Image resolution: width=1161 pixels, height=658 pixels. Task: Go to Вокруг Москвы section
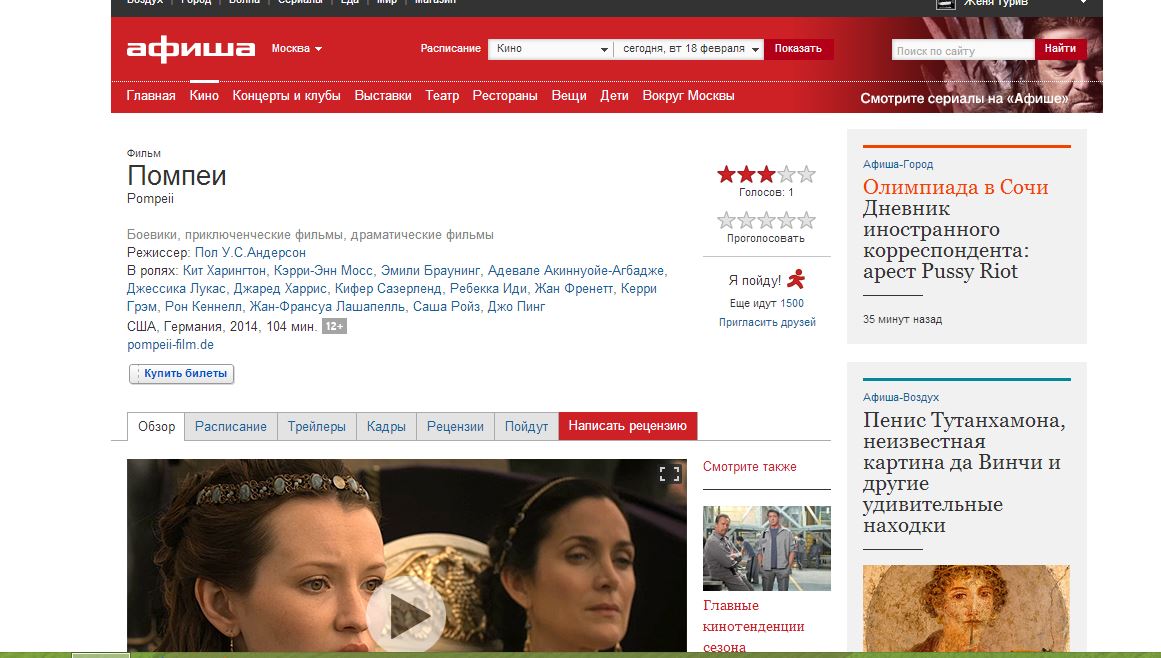click(689, 95)
